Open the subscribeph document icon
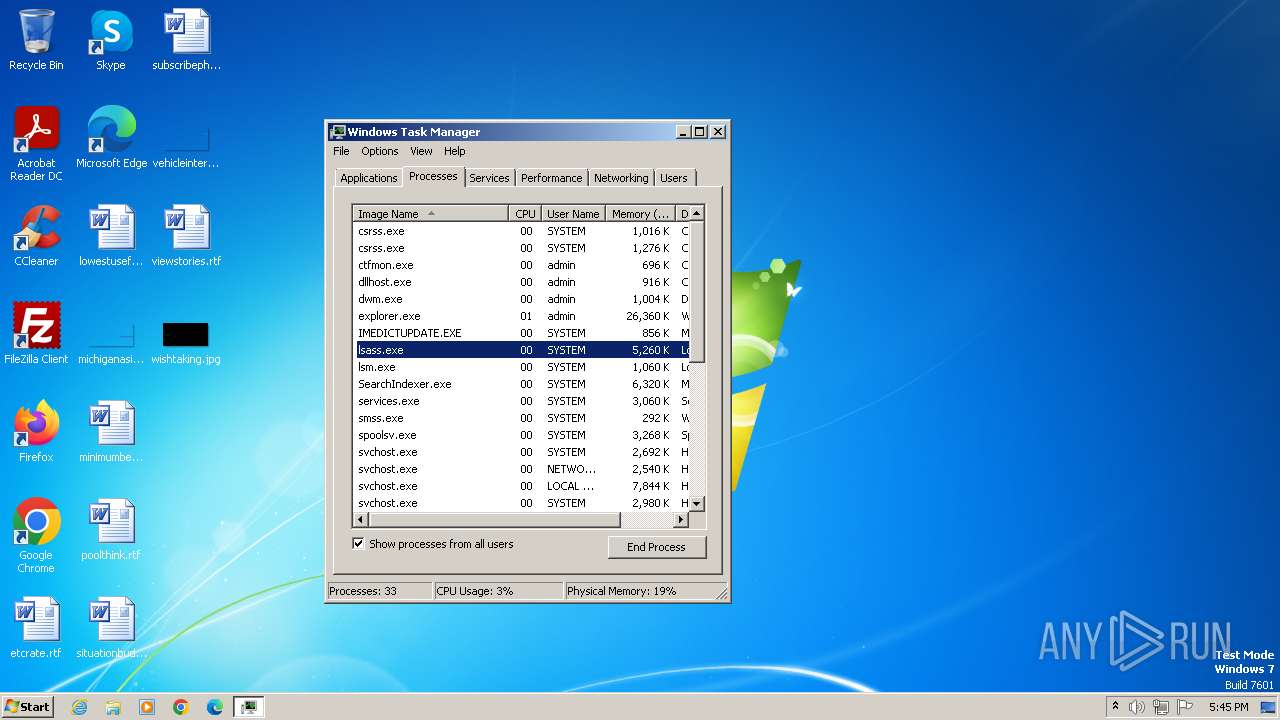This screenshot has width=1280, height=720. tap(186, 40)
